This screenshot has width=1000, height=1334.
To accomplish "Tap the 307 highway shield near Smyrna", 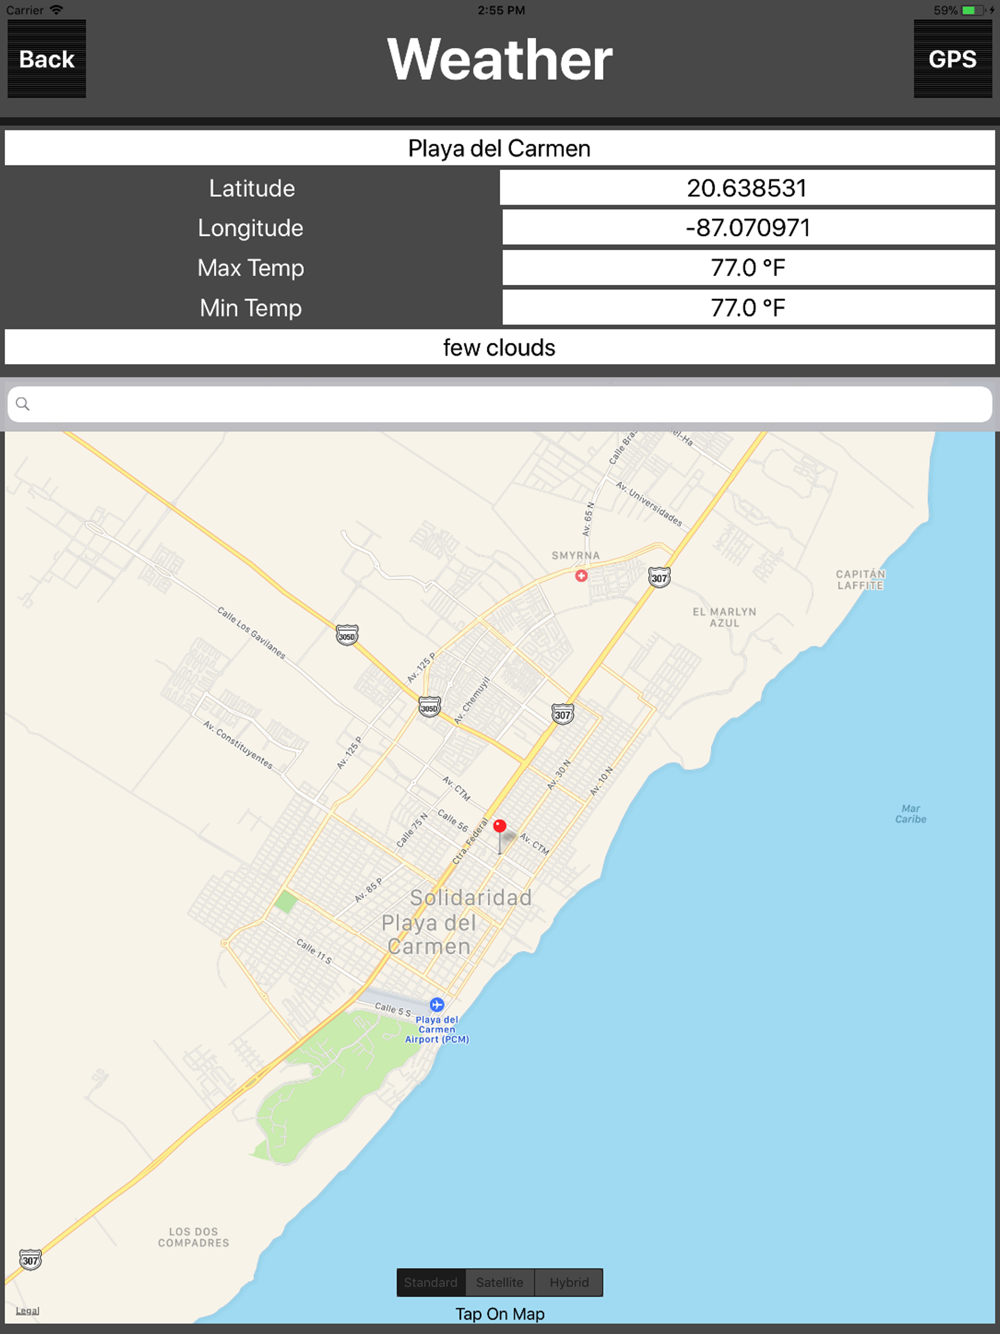I will [x=659, y=577].
